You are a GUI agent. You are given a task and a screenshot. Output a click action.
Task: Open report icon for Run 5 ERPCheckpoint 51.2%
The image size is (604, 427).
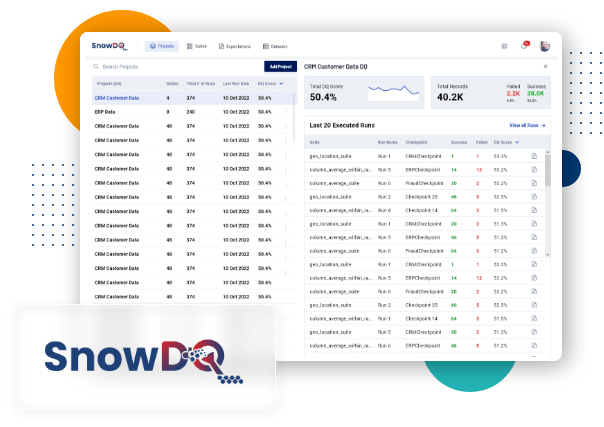[x=534, y=237]
